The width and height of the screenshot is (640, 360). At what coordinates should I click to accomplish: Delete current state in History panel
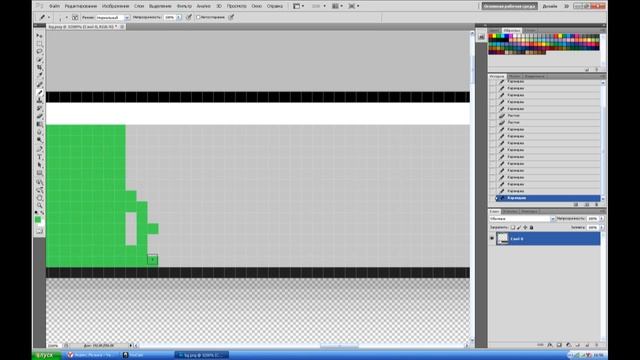[x=597, y=204]
